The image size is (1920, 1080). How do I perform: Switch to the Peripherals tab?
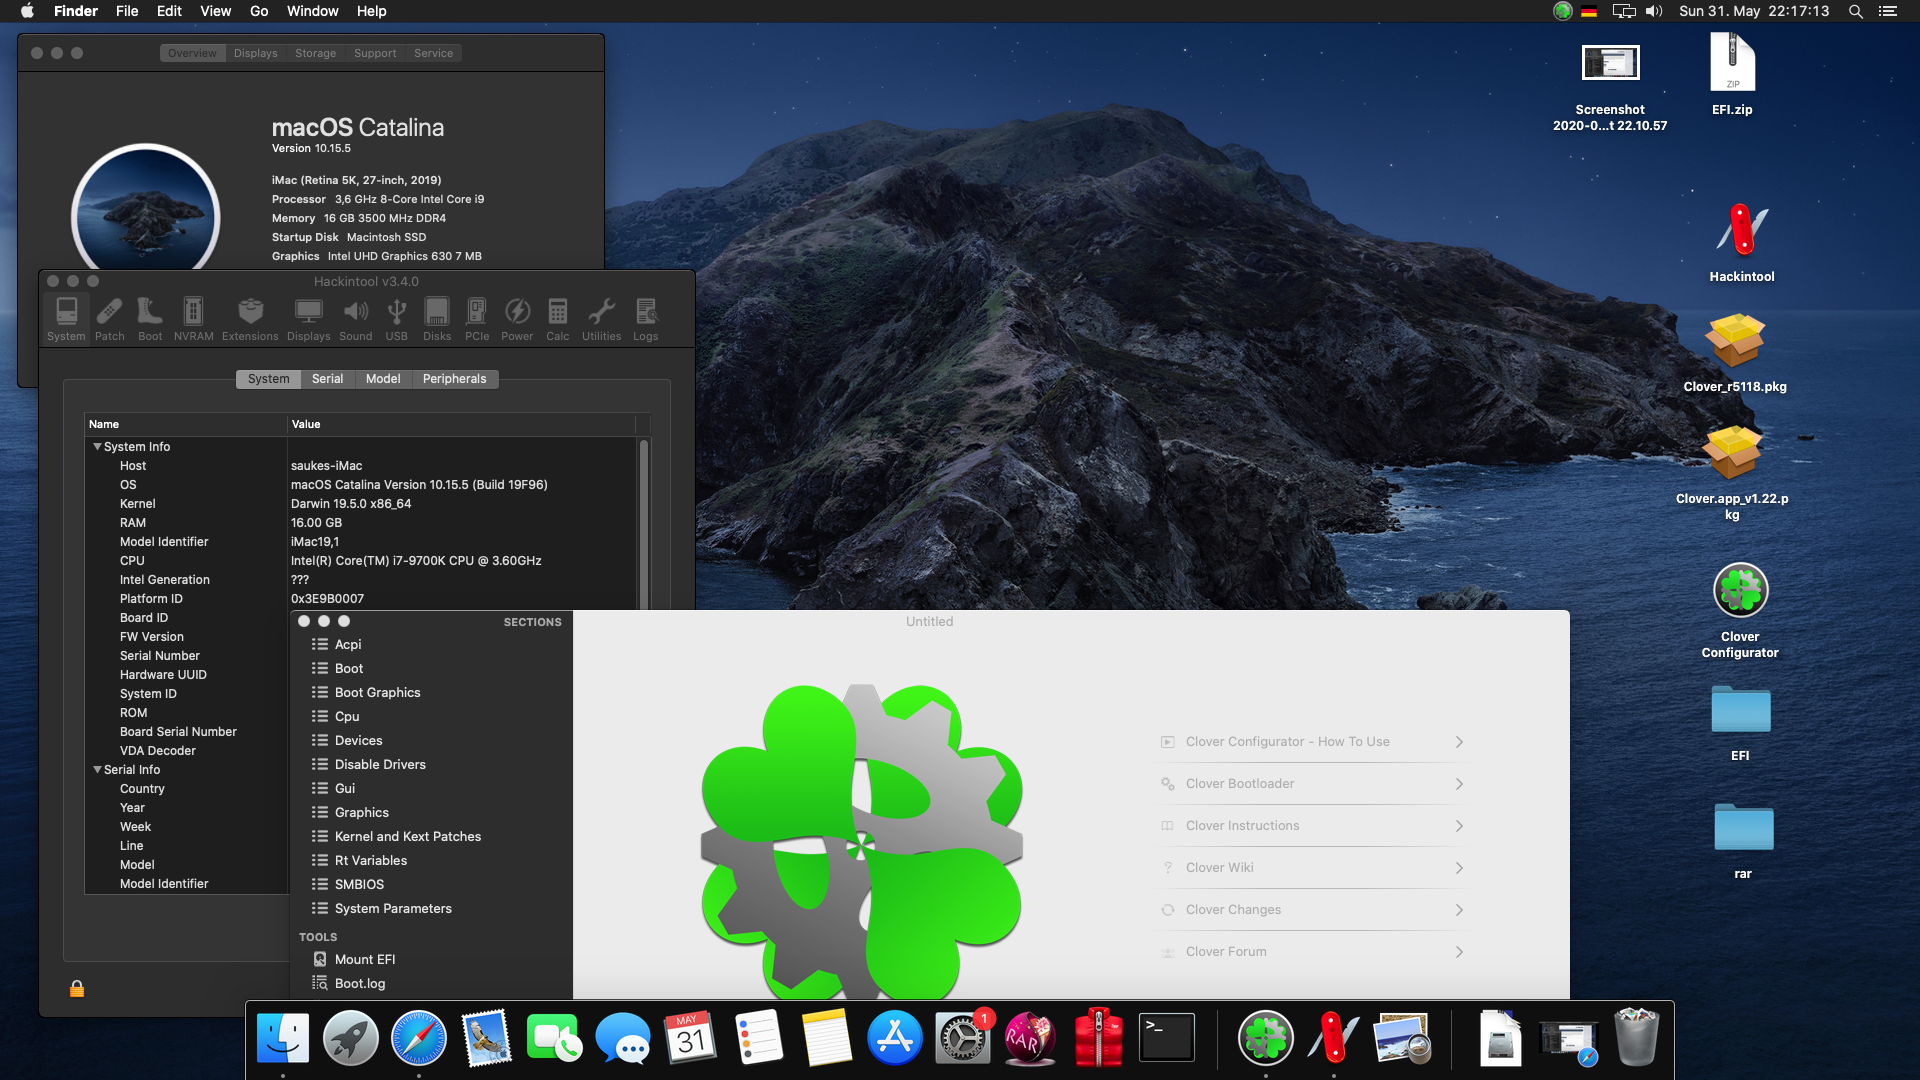point(454,379)
